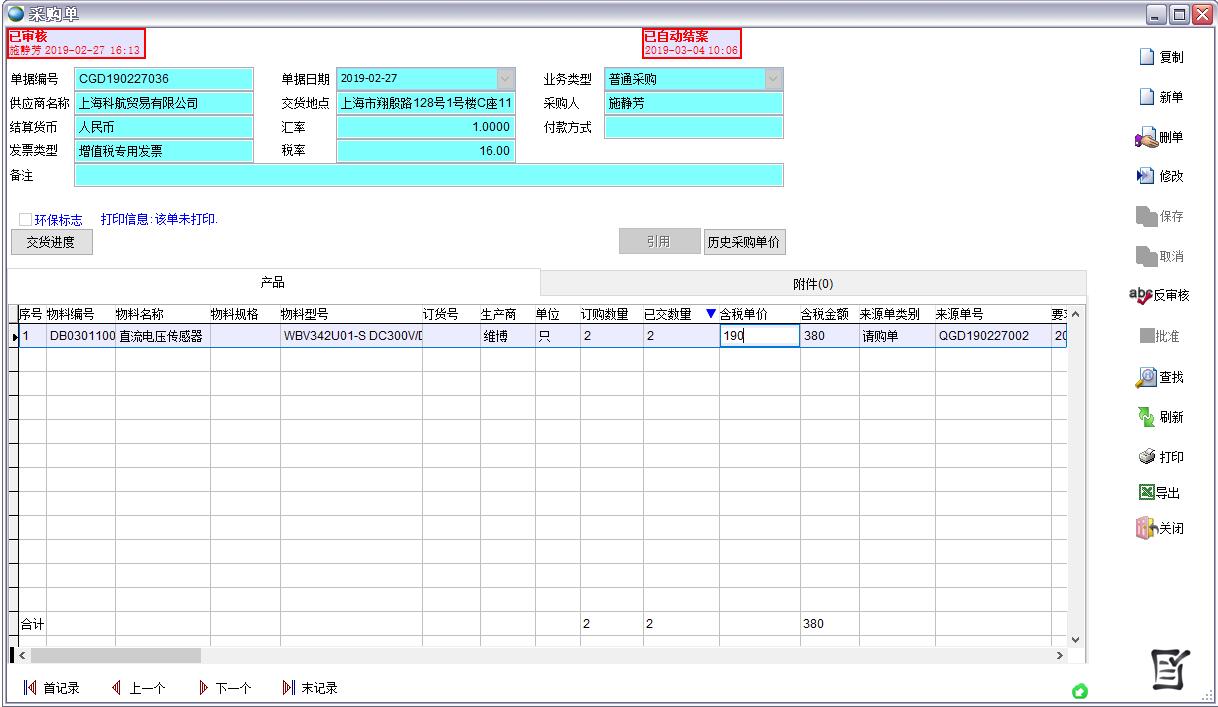Open the 单据日期 date picker dropdown

click(505, 78)
